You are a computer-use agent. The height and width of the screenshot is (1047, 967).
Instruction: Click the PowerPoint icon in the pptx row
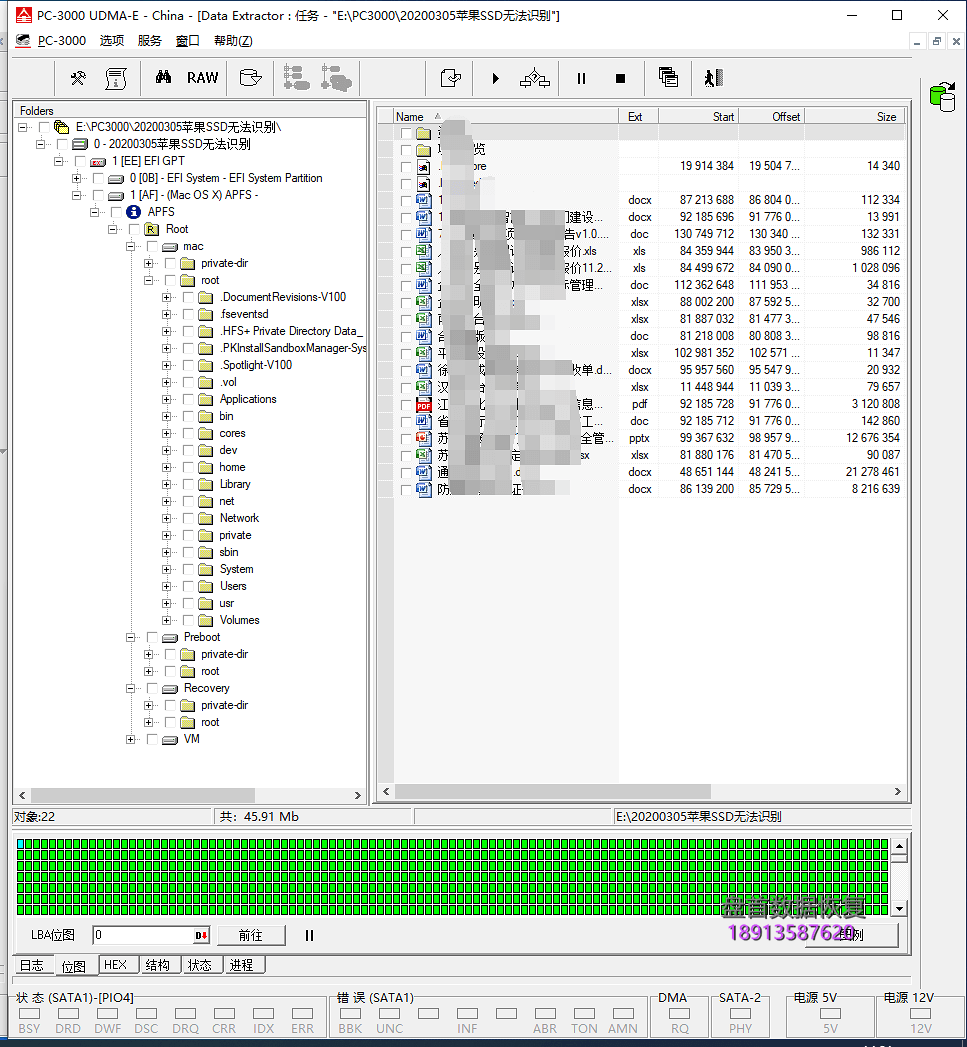tap(423, 439)
